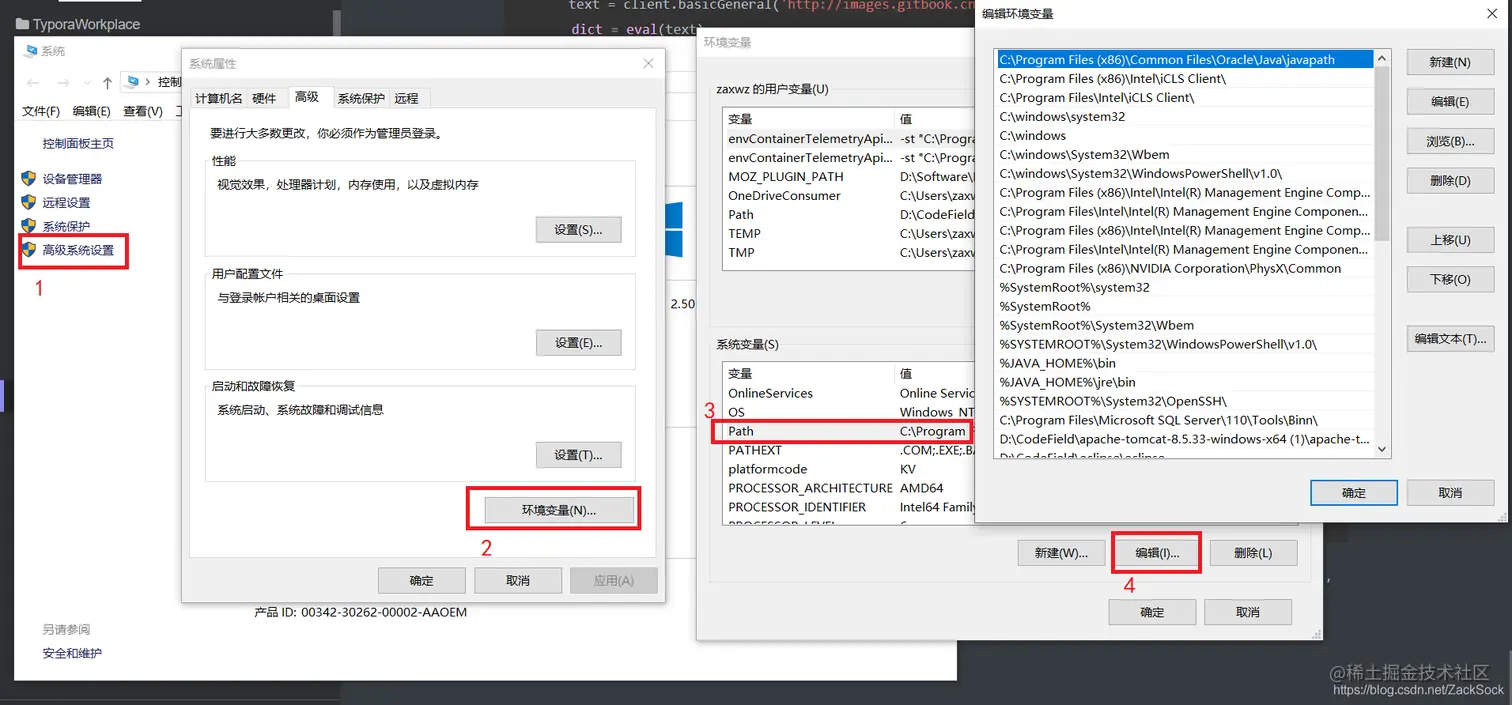
Task: Switch to the 远程 tab
Action: point(406,98)
